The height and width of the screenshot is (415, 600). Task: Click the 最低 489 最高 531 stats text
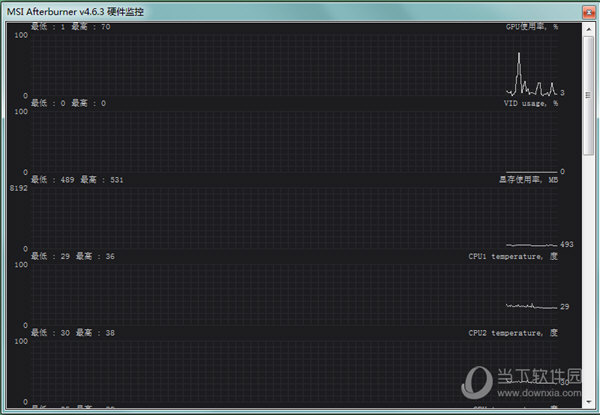pyautogui.click(x=77, y=180)
